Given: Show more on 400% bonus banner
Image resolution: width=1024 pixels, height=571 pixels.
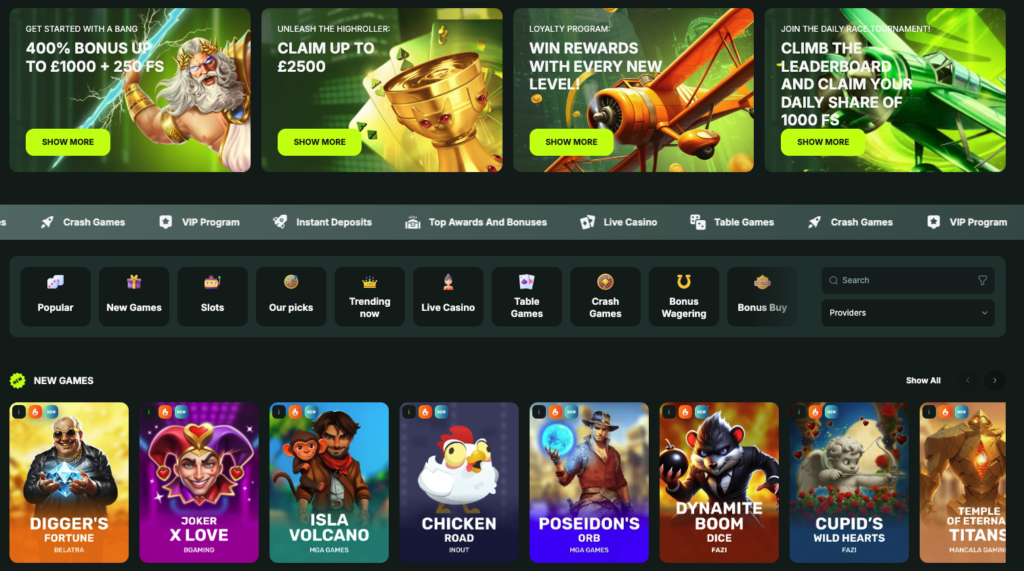Looking at the screenshot, I should 68,142.
